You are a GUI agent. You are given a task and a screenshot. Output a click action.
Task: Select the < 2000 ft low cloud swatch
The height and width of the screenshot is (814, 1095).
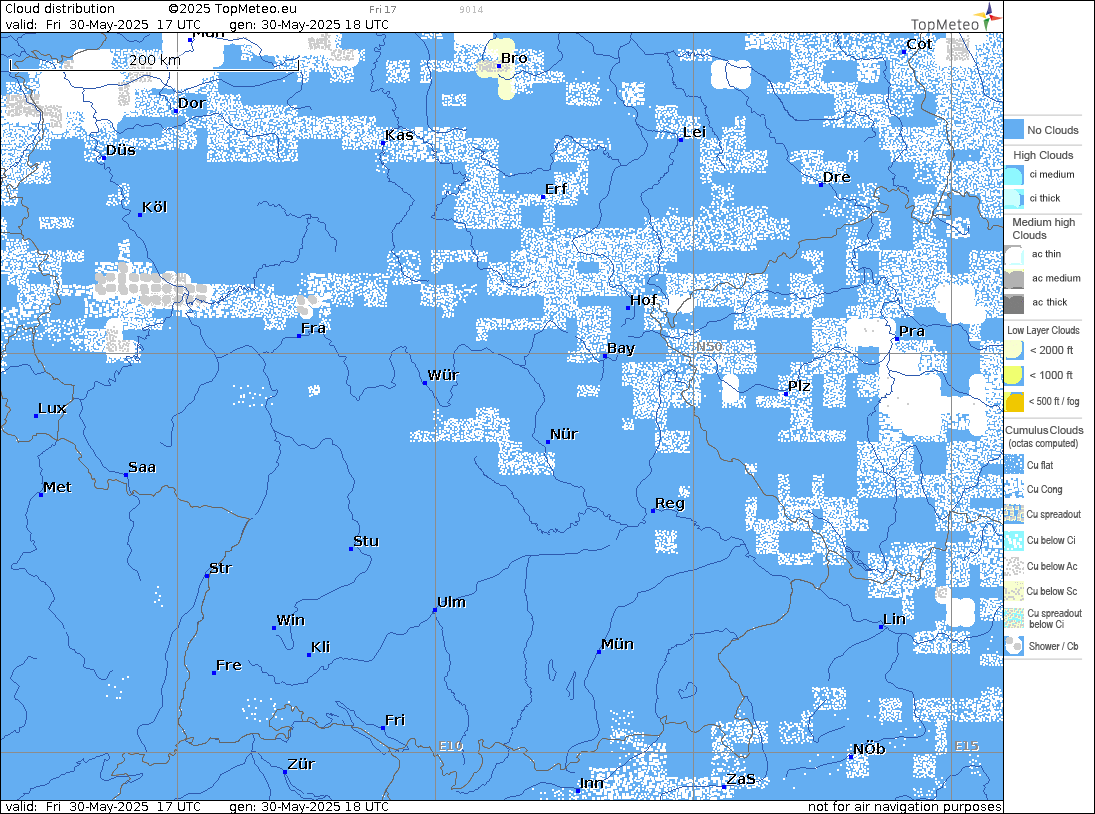coord(1014,350)
